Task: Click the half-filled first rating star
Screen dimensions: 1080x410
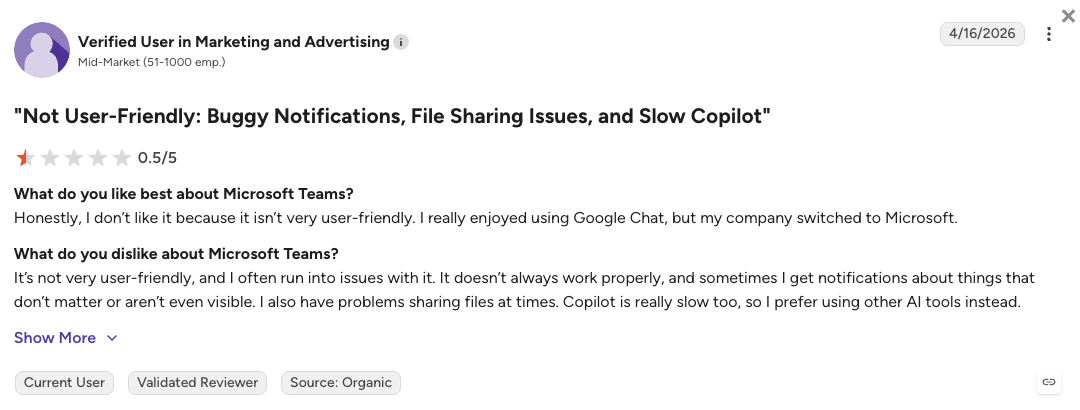Action: (x=25, y=158)
